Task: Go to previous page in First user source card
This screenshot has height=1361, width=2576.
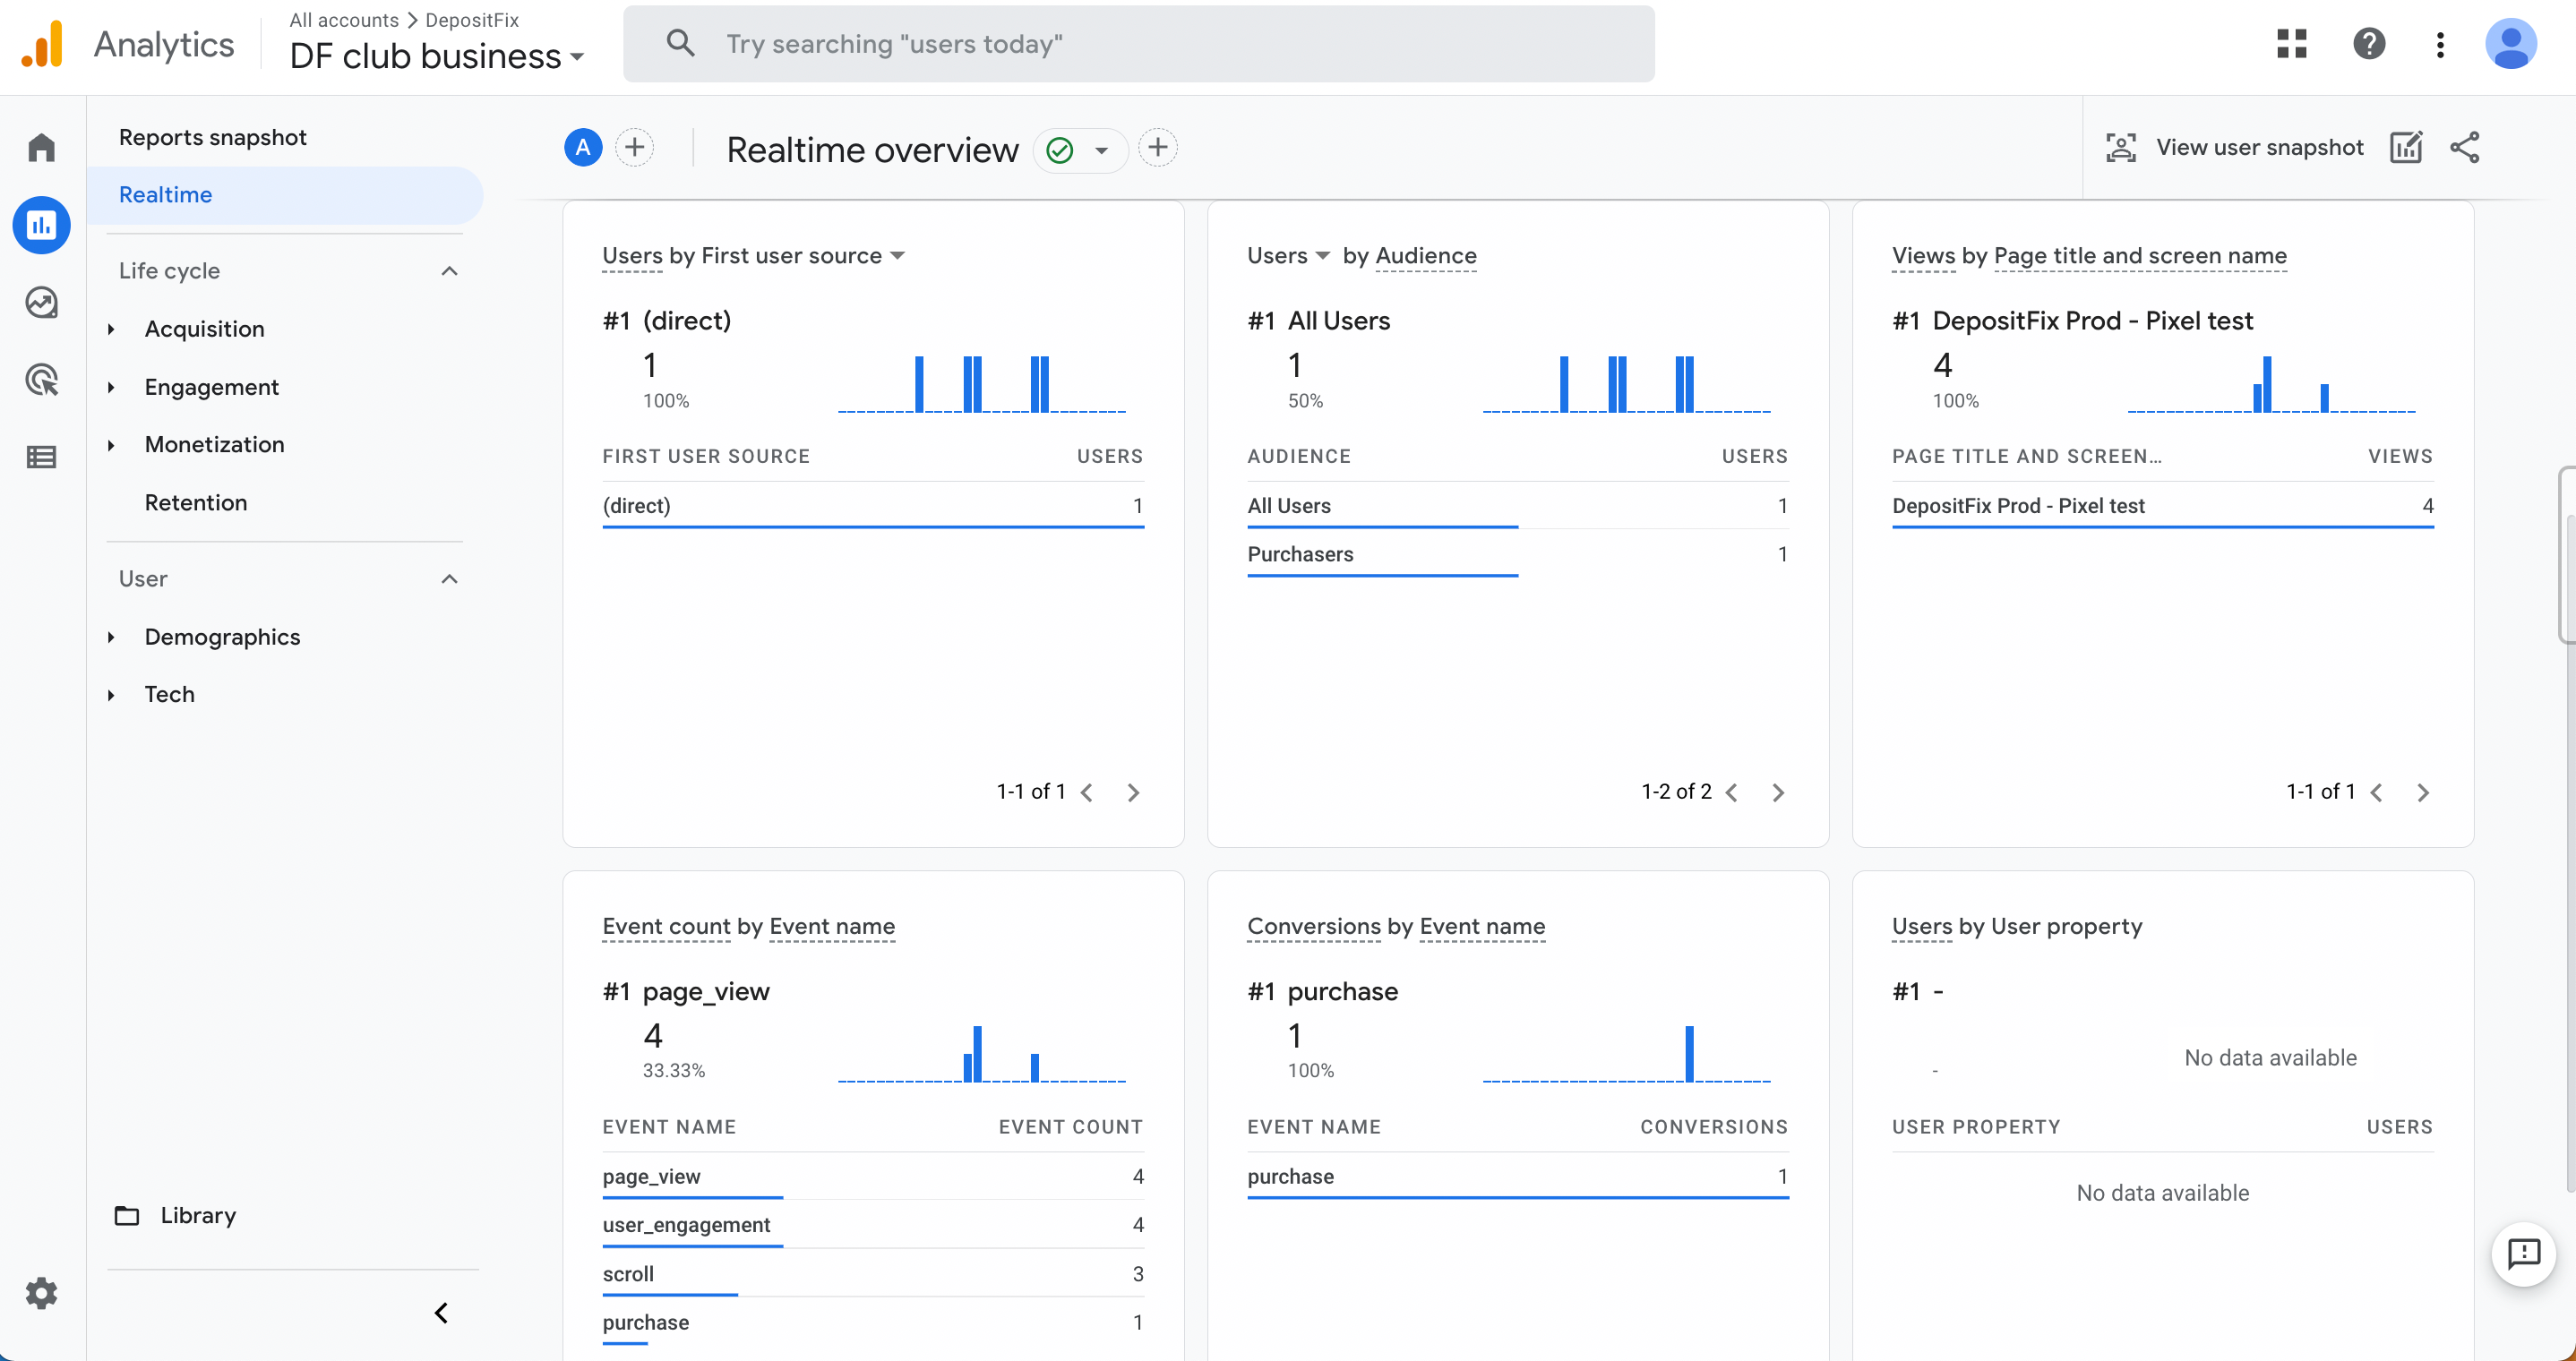Action: (1087, 792)
